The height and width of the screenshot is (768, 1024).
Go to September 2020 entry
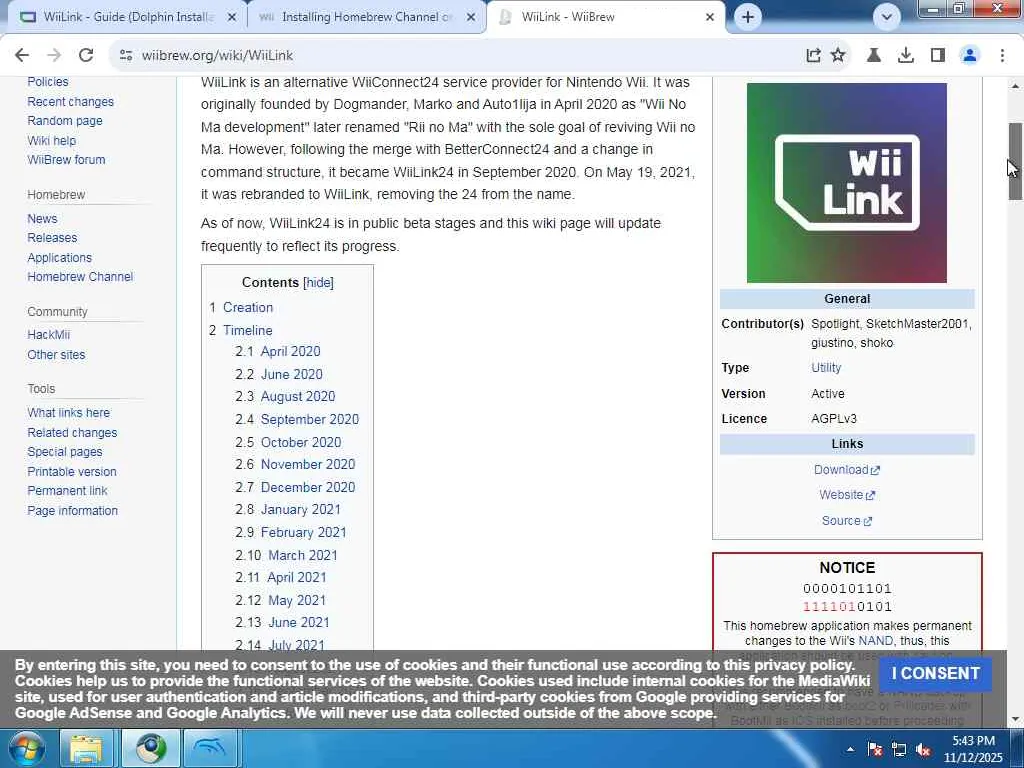point(310,419)
